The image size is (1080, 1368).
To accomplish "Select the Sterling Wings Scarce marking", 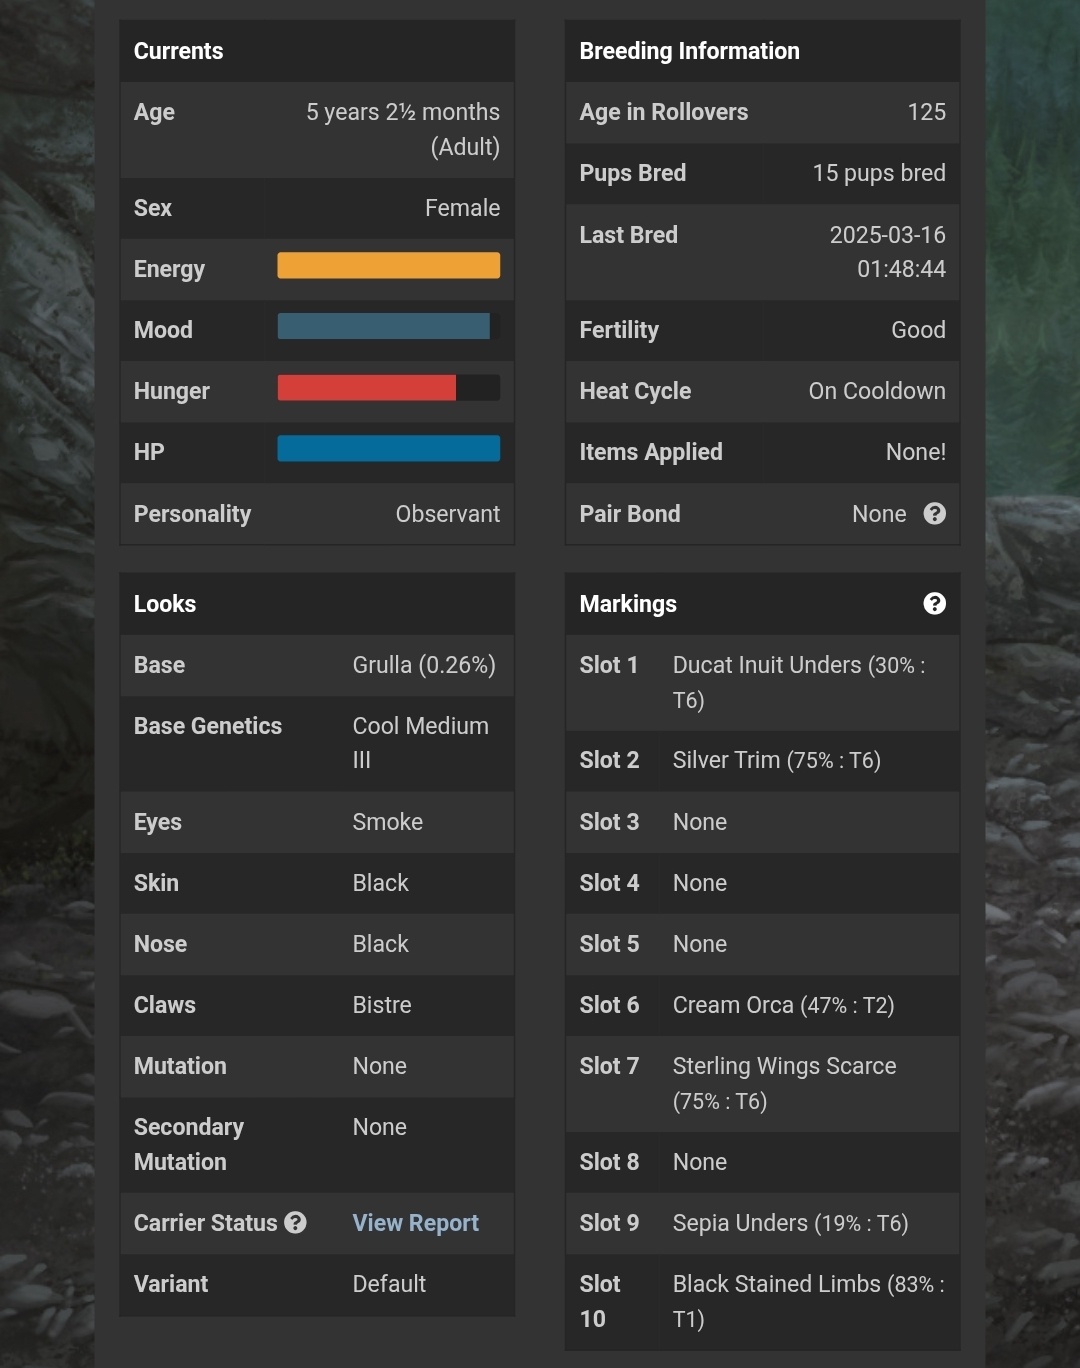I will pos(784,1083).
